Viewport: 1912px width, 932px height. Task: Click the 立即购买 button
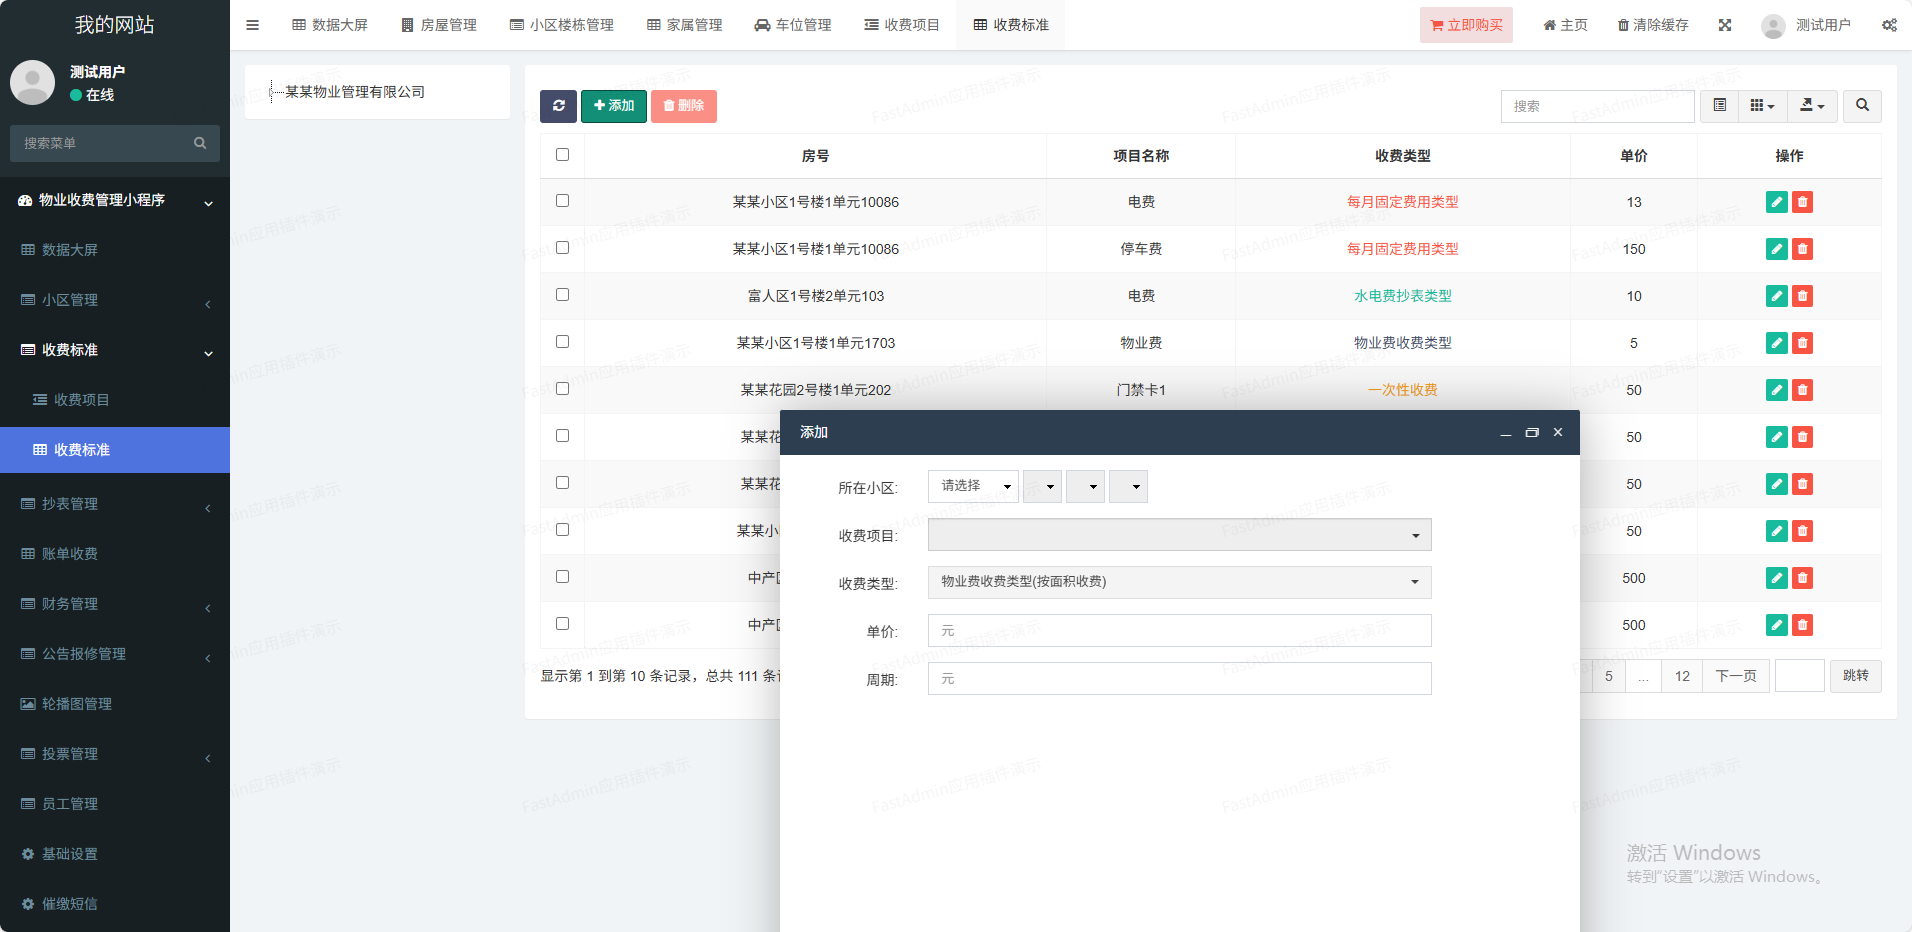point(1466,25)
